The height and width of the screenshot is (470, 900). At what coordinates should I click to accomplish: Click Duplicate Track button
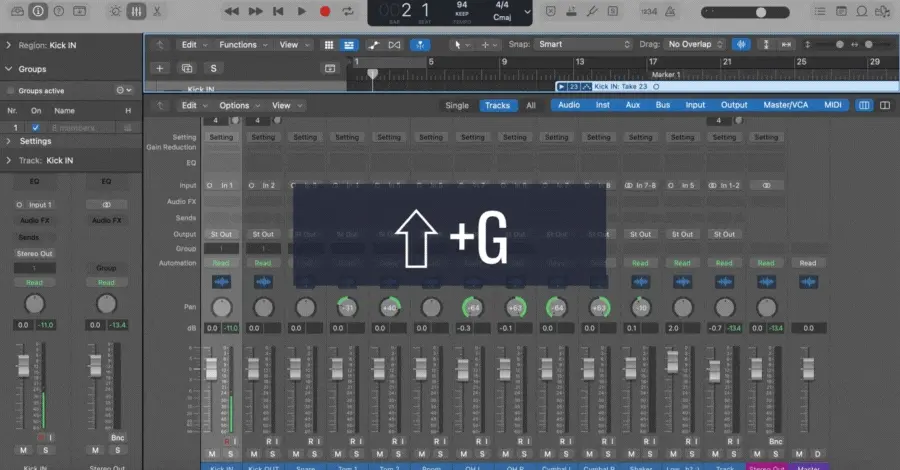point(187,68)
